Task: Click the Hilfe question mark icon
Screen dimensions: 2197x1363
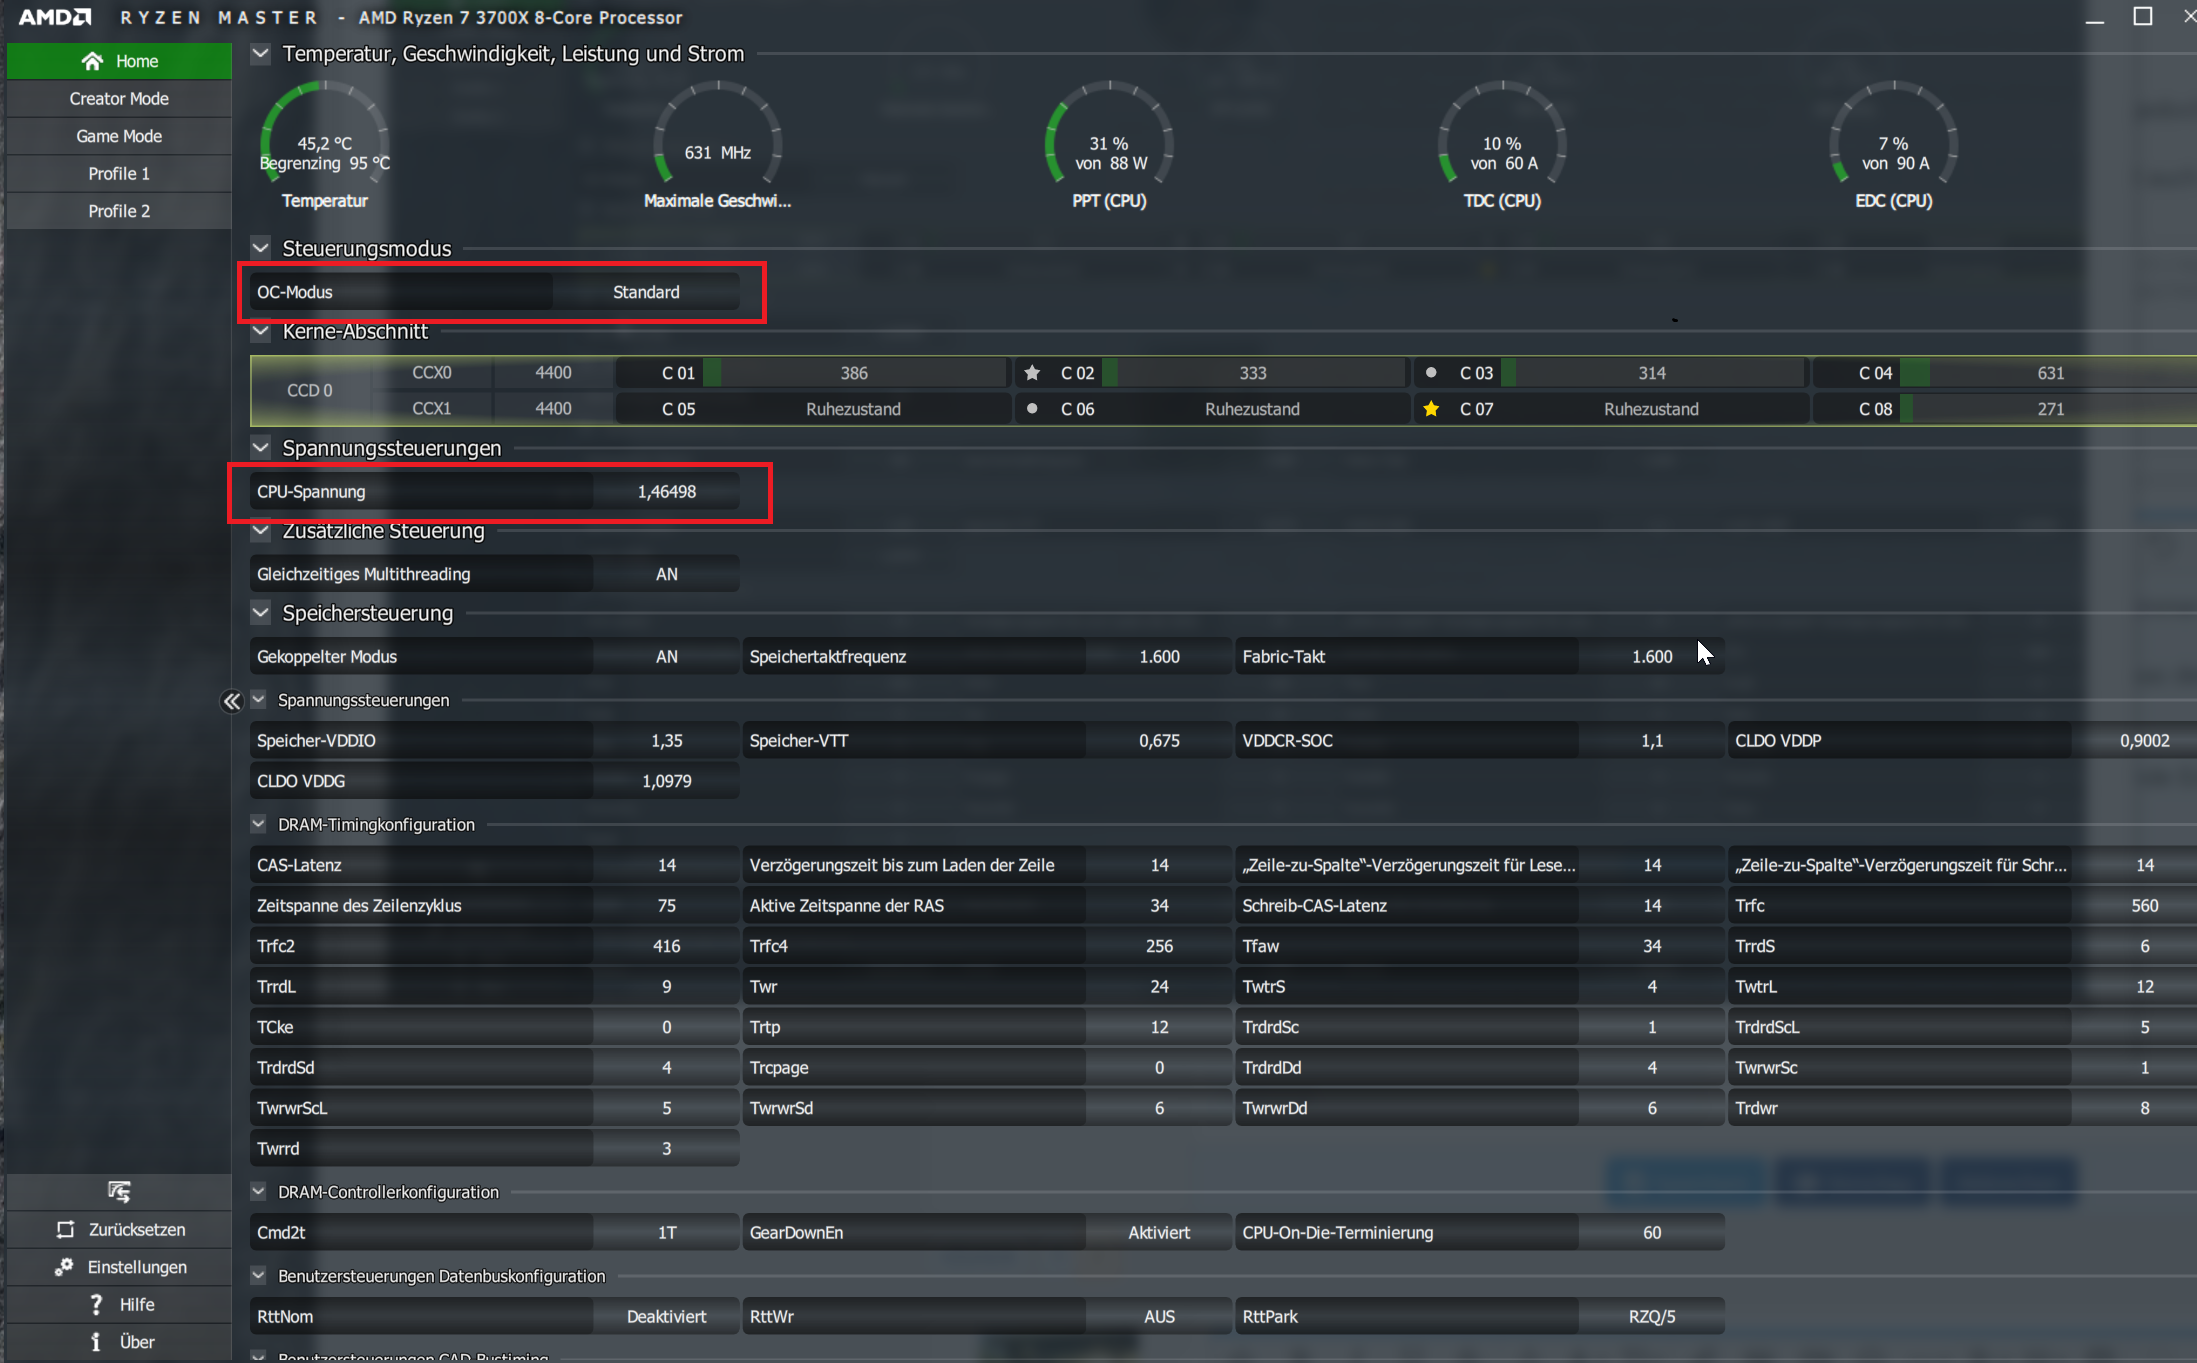Action: [96, 1304]
